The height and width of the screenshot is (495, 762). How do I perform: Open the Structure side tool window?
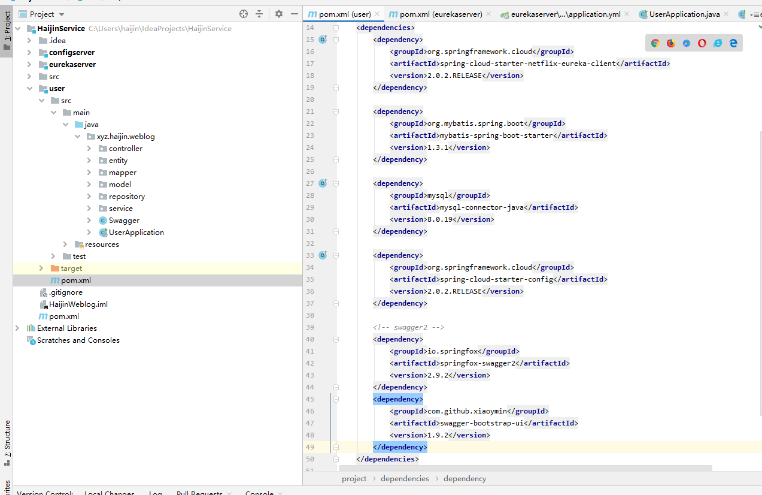point(6,443)
